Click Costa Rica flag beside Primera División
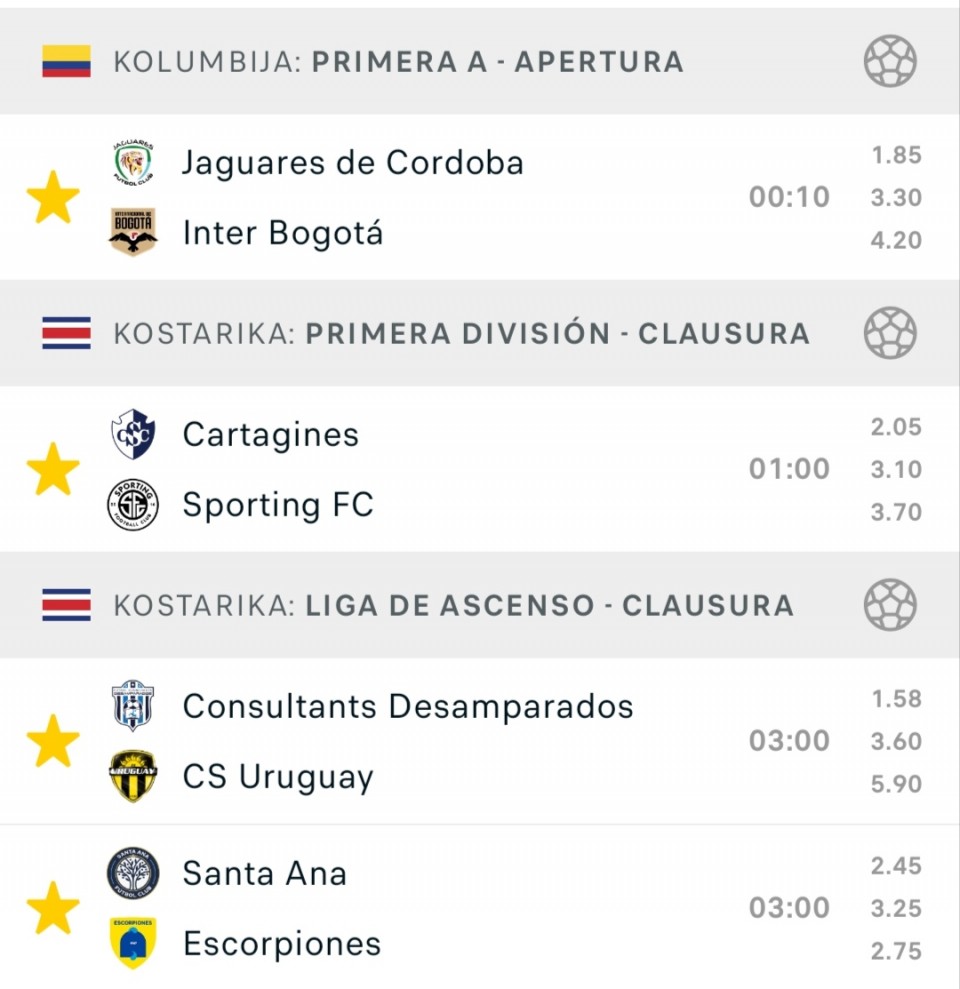 pyautogui.click(x=66, y=333)
